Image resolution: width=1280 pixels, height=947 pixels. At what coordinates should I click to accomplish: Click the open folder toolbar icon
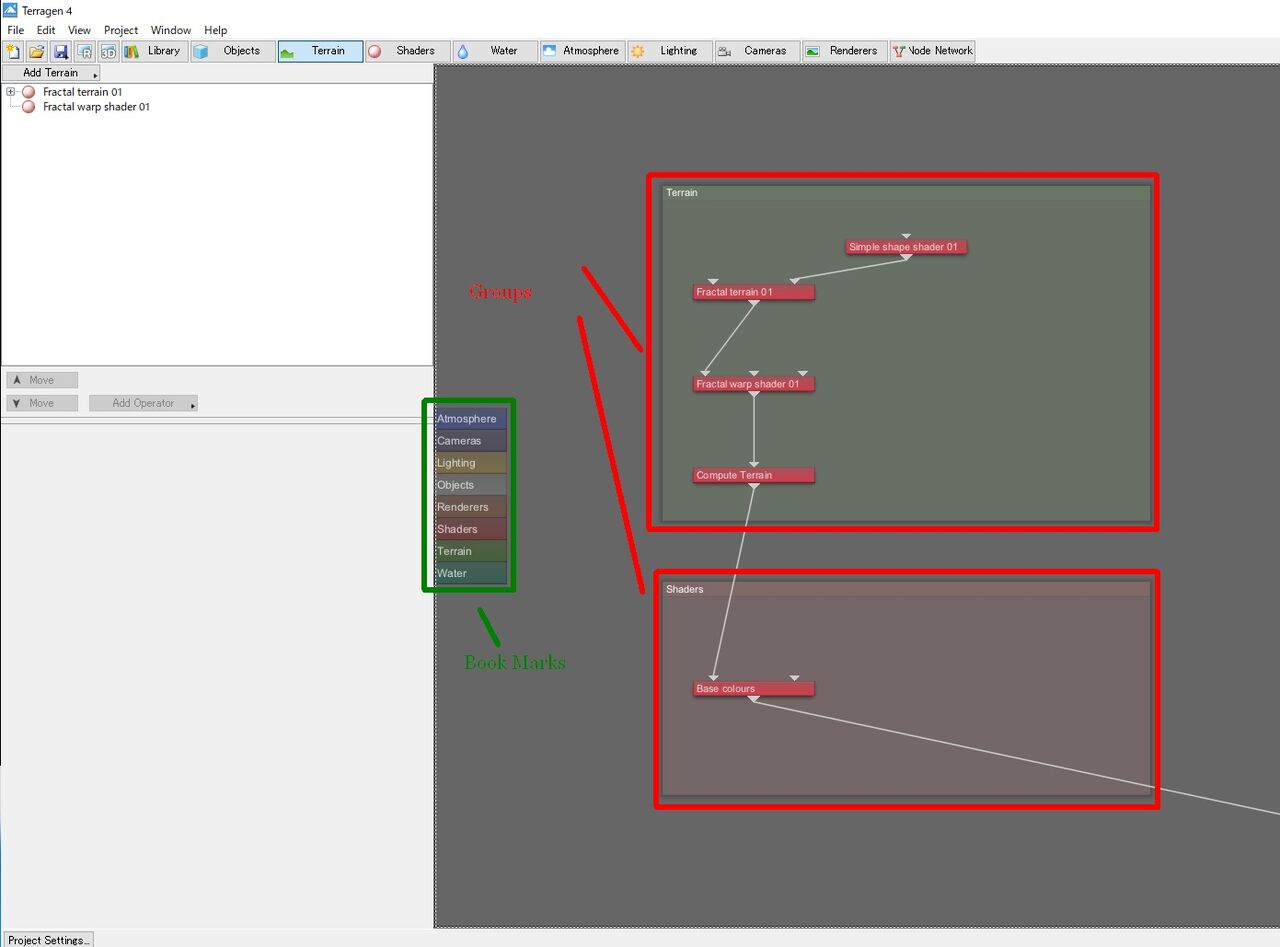click(37, 51)
